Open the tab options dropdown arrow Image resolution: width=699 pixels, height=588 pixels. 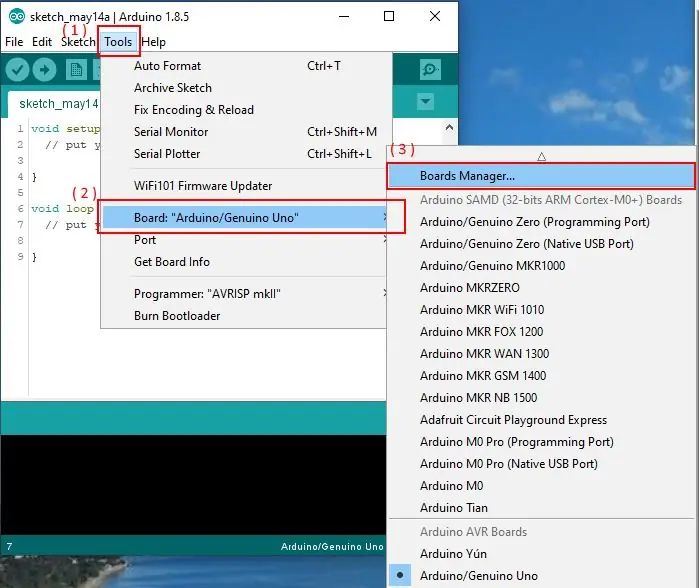tap(426, 101)
